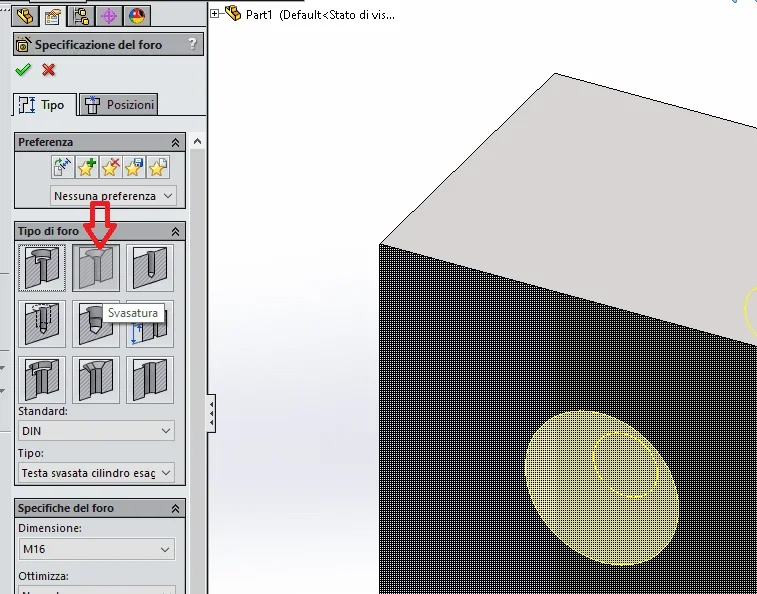Screen dimensions: 757x594
Task: Click the save favorite star icon
Action: click(134, 168)
